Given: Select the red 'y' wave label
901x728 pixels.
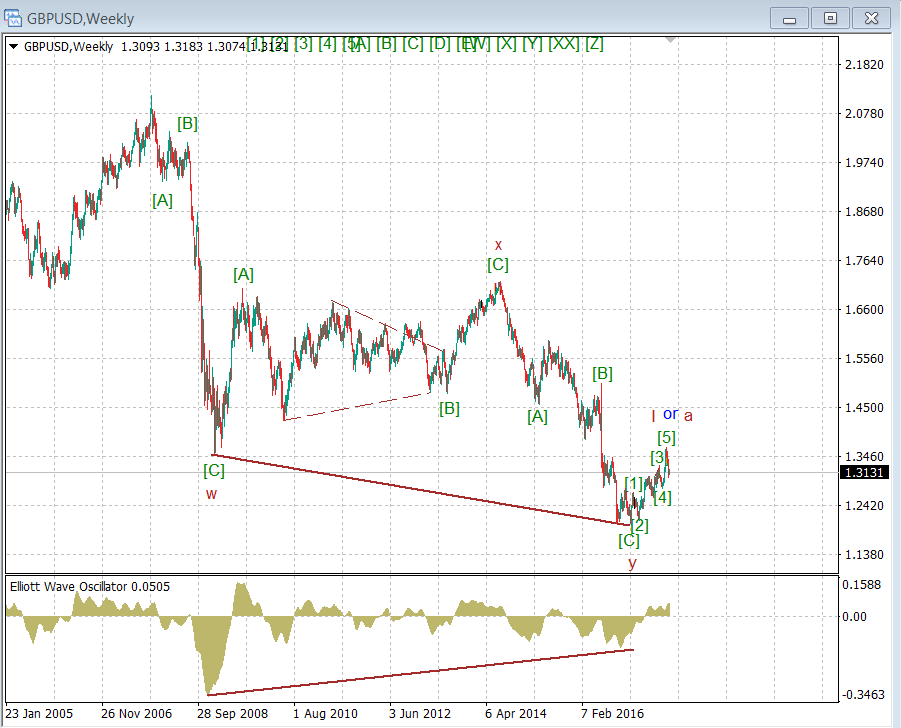Looking at the screenshot, I should click(x=632, y=563).
